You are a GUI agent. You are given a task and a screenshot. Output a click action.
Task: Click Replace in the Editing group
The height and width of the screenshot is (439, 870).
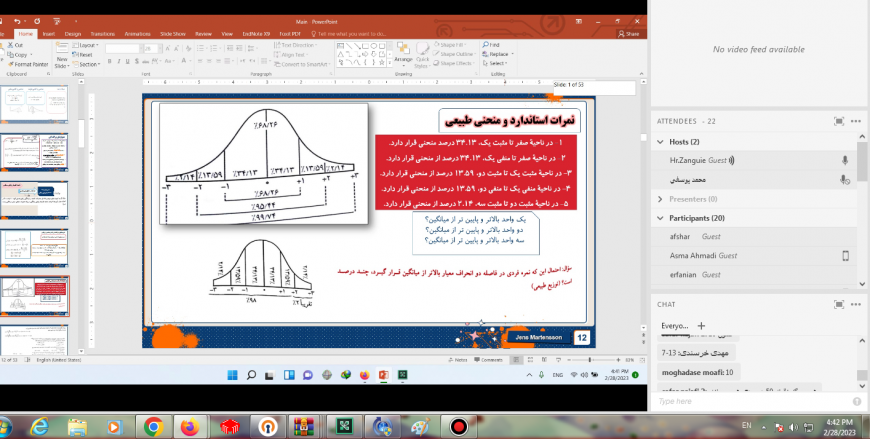(x=498, y=54)
